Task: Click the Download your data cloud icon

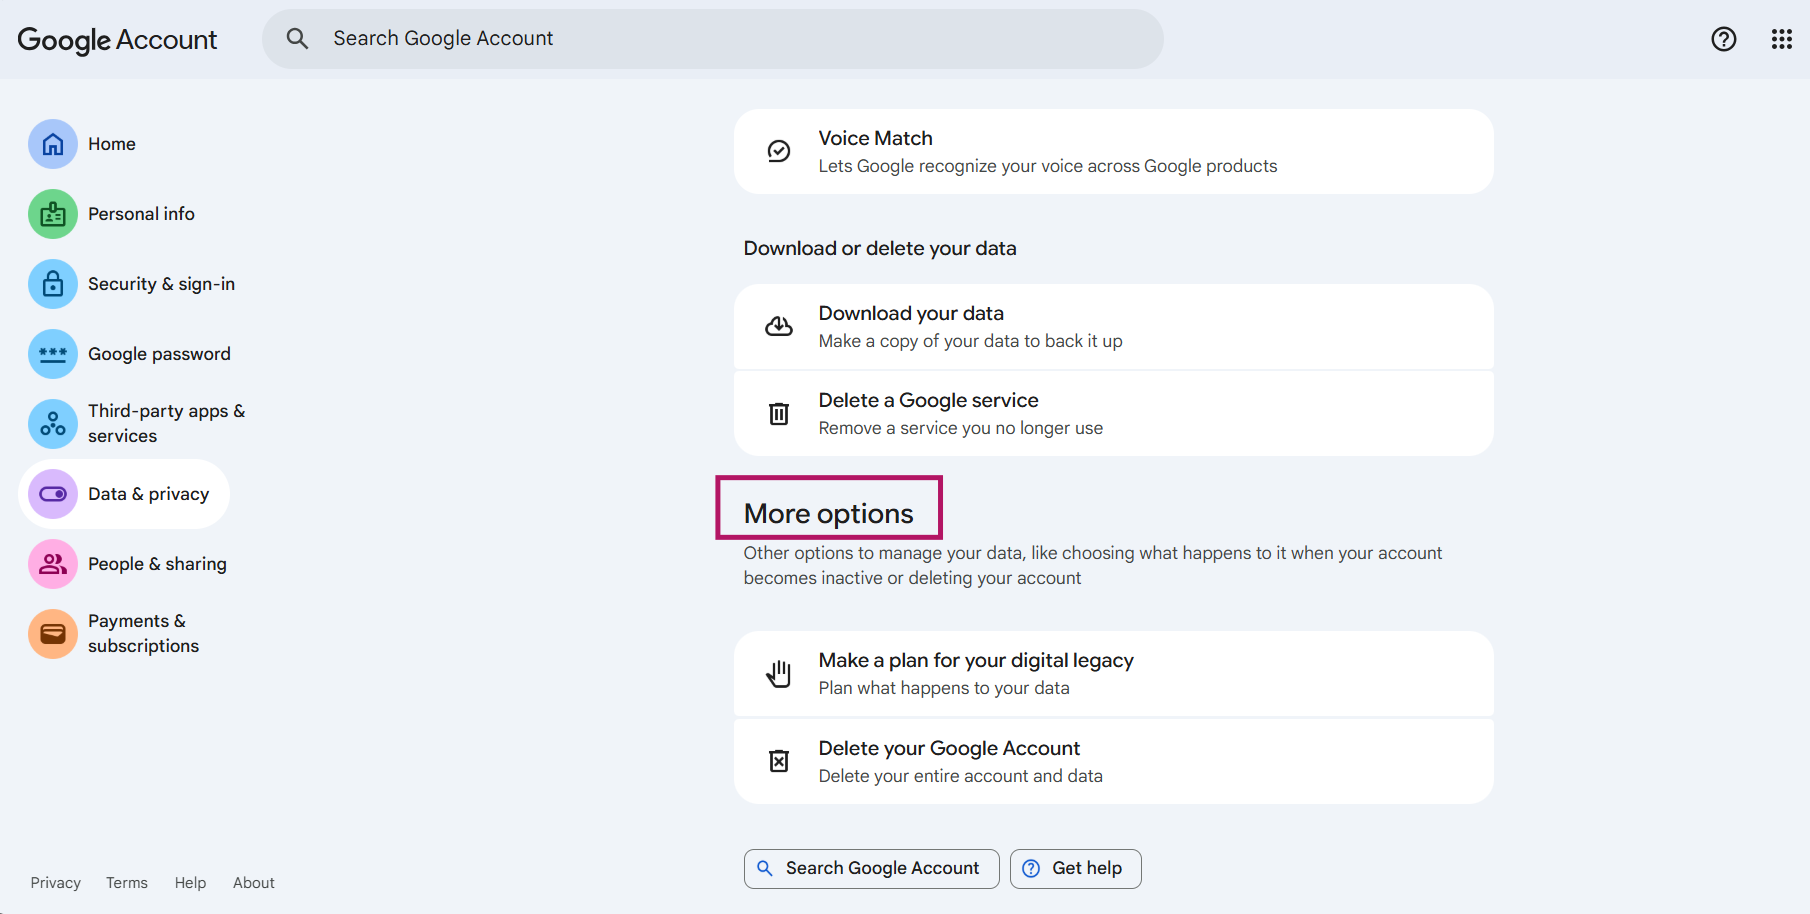Action: click(779, 326)
